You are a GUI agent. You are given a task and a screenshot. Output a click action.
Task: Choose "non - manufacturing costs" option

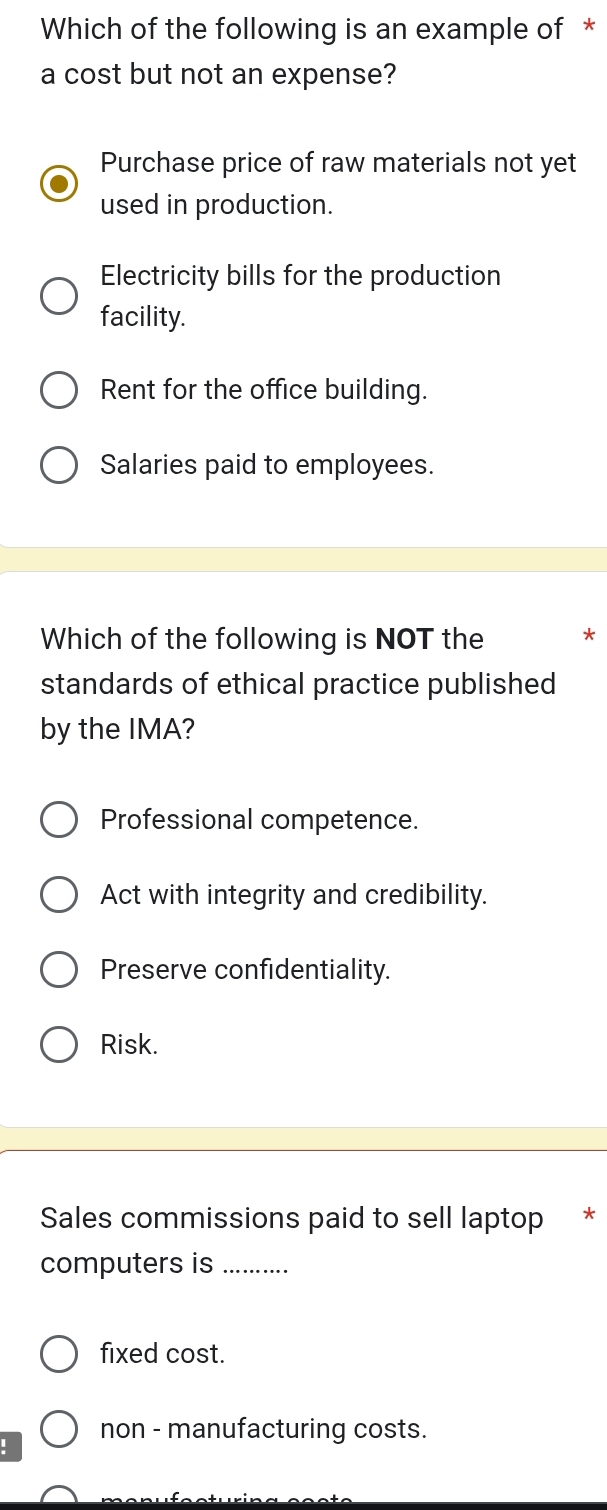[59, 1429]
